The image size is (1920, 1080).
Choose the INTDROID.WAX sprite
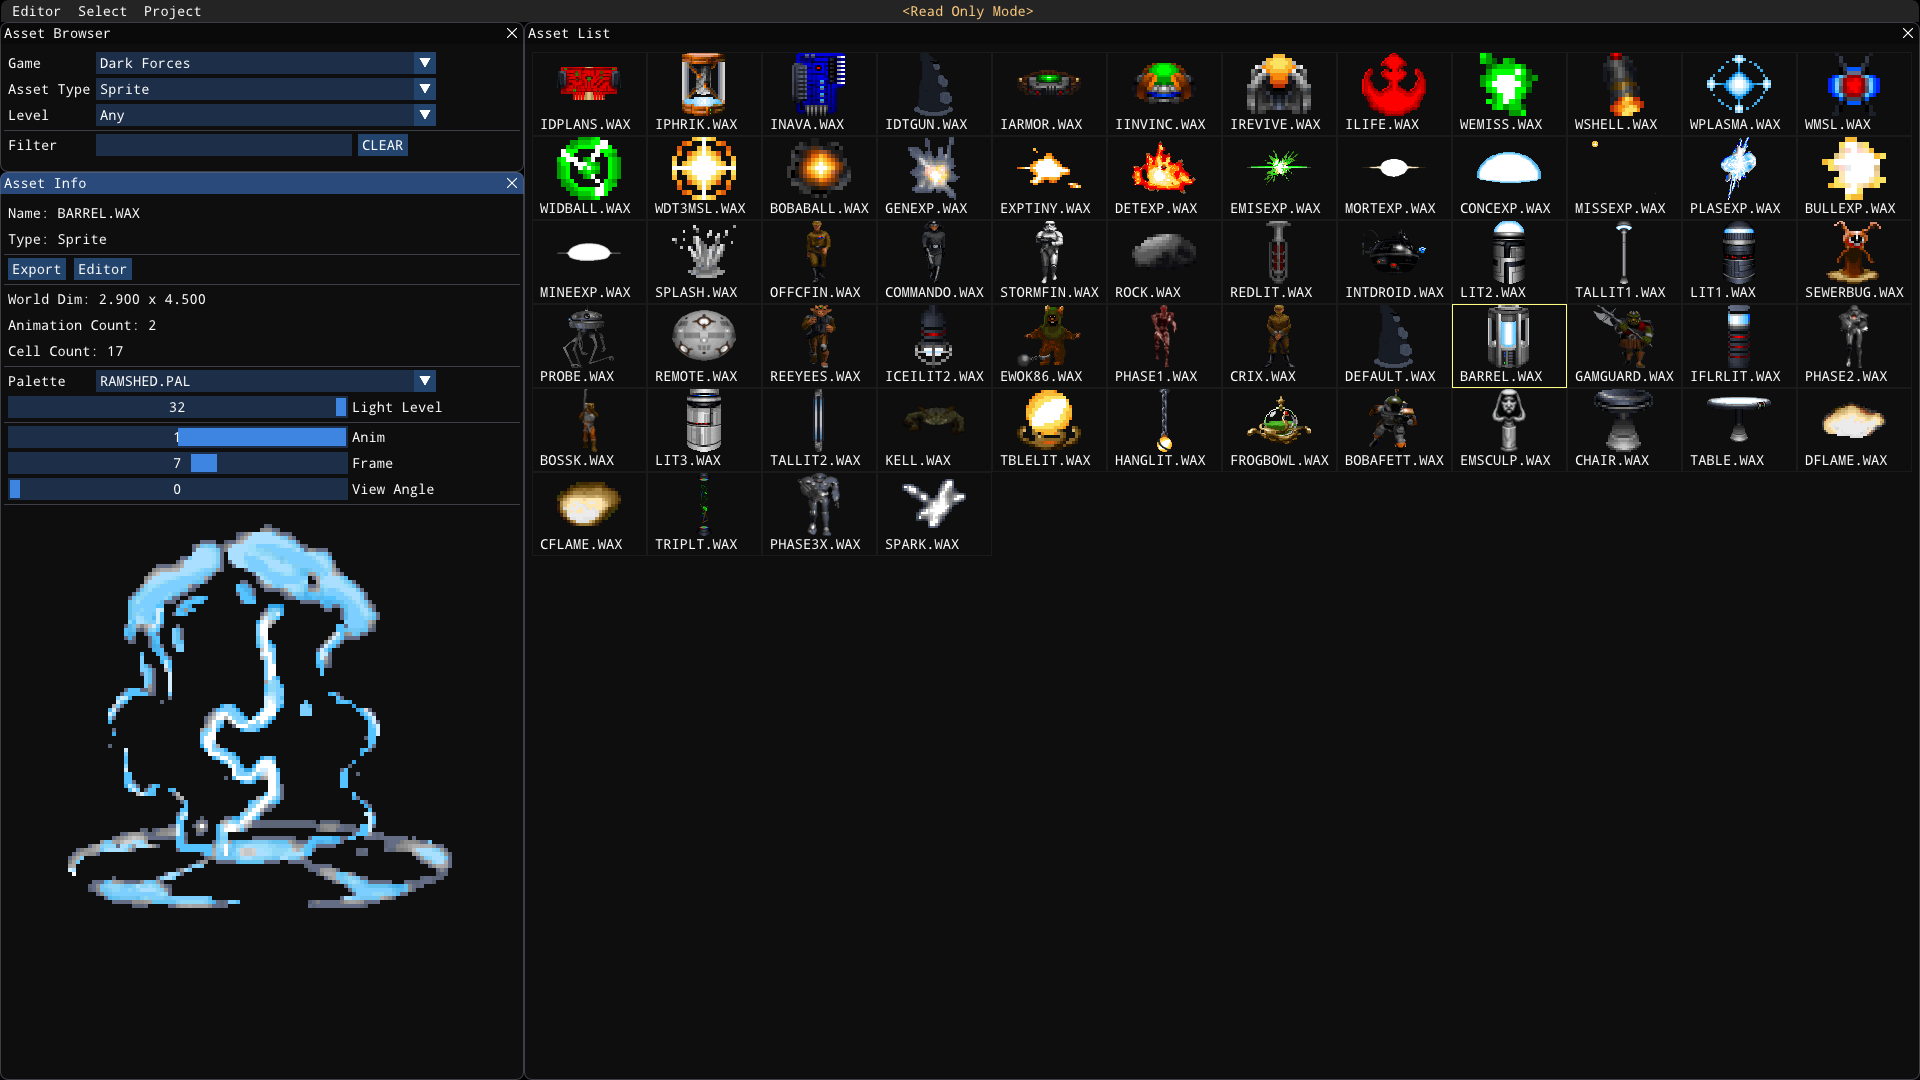pyautogui.click(x=1394, y=262)
